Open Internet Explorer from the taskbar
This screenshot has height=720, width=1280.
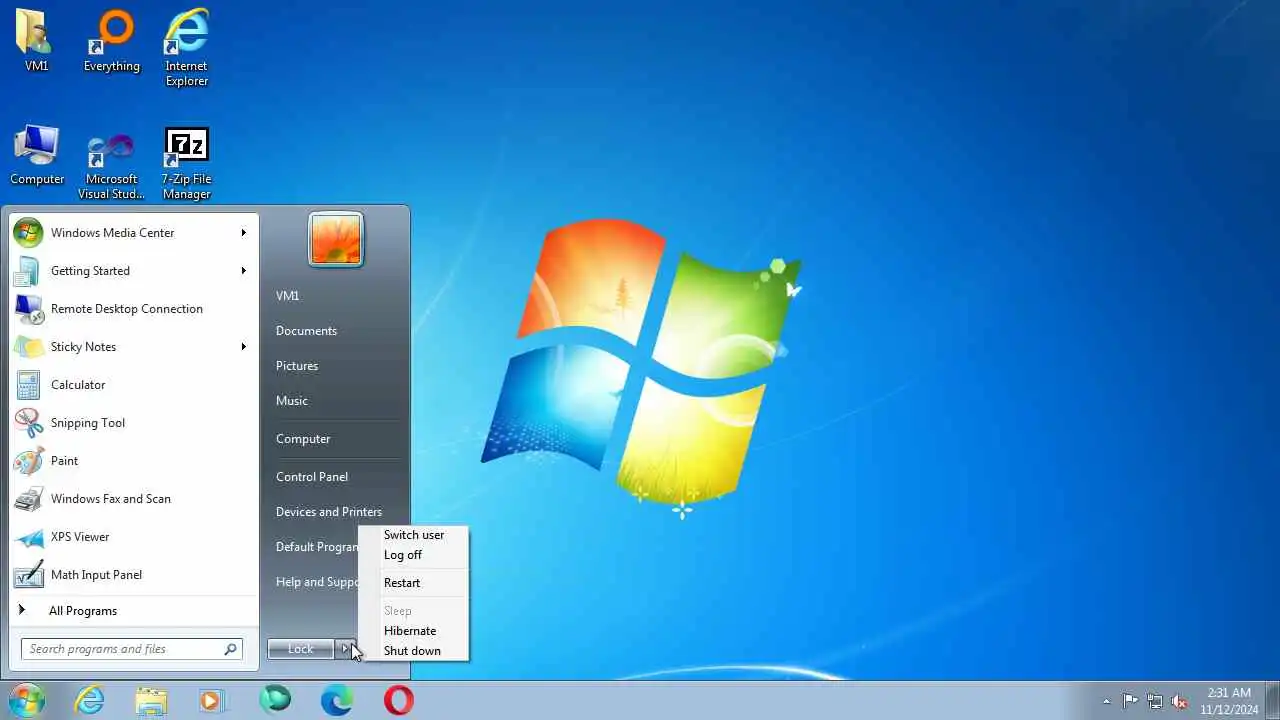tap(90, 700)
